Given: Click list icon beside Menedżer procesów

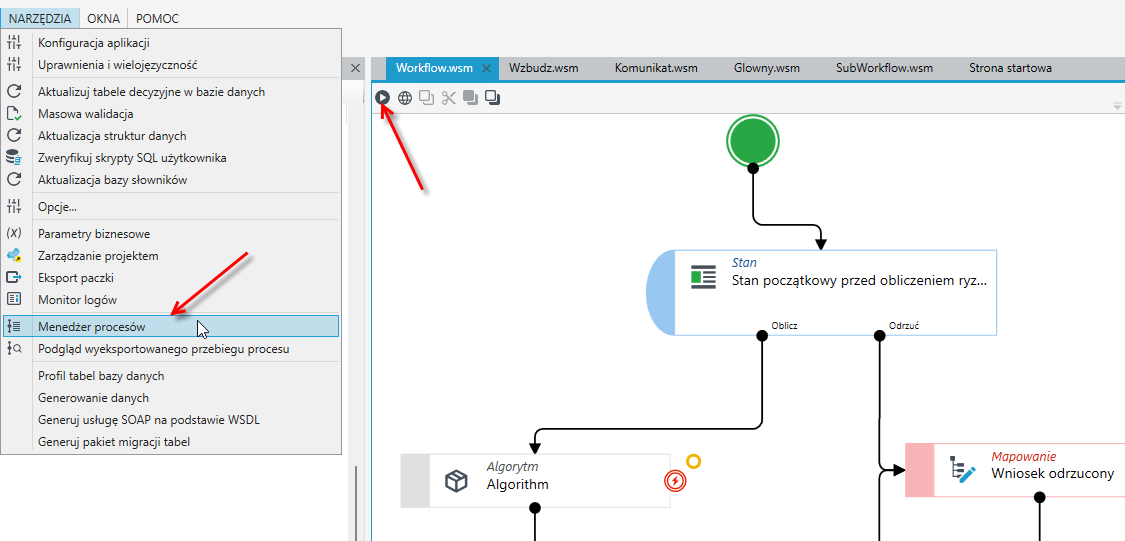Looking at the screenshot, I should [14, 326].
